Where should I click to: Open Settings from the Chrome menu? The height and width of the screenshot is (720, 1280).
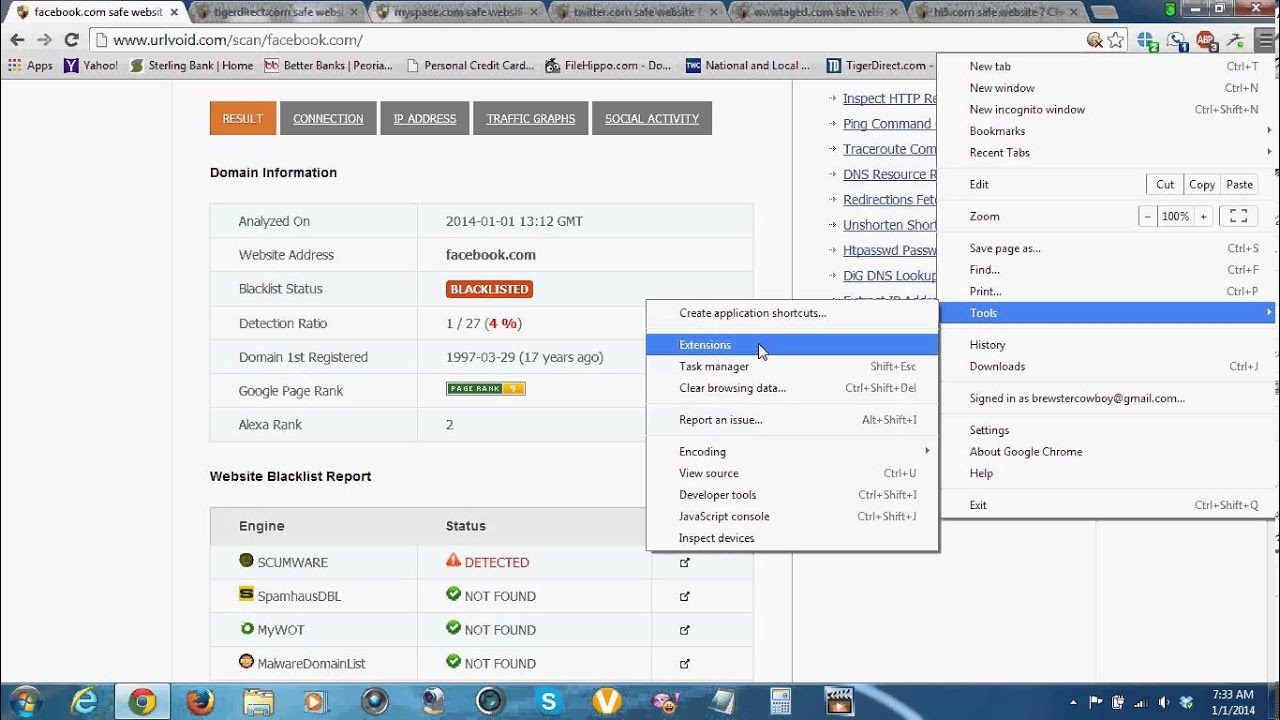[1108, 430]
